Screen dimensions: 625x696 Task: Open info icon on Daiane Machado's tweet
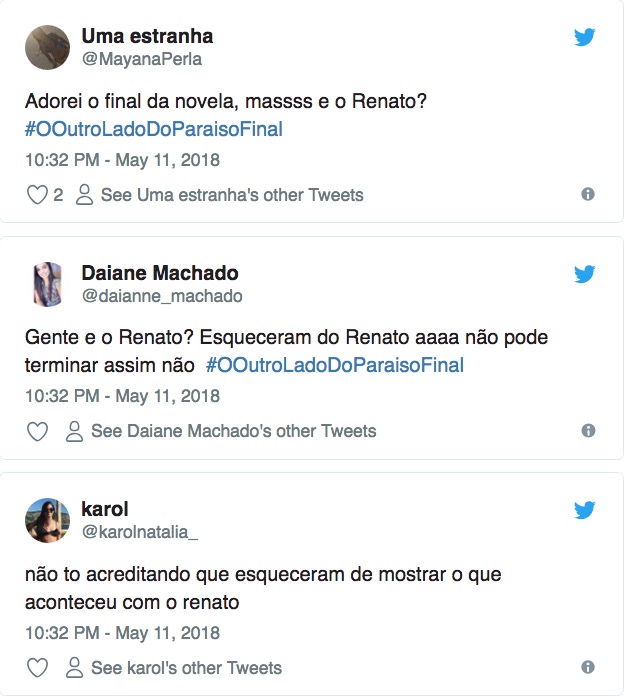pyautogui.click(x=588, y=431)
